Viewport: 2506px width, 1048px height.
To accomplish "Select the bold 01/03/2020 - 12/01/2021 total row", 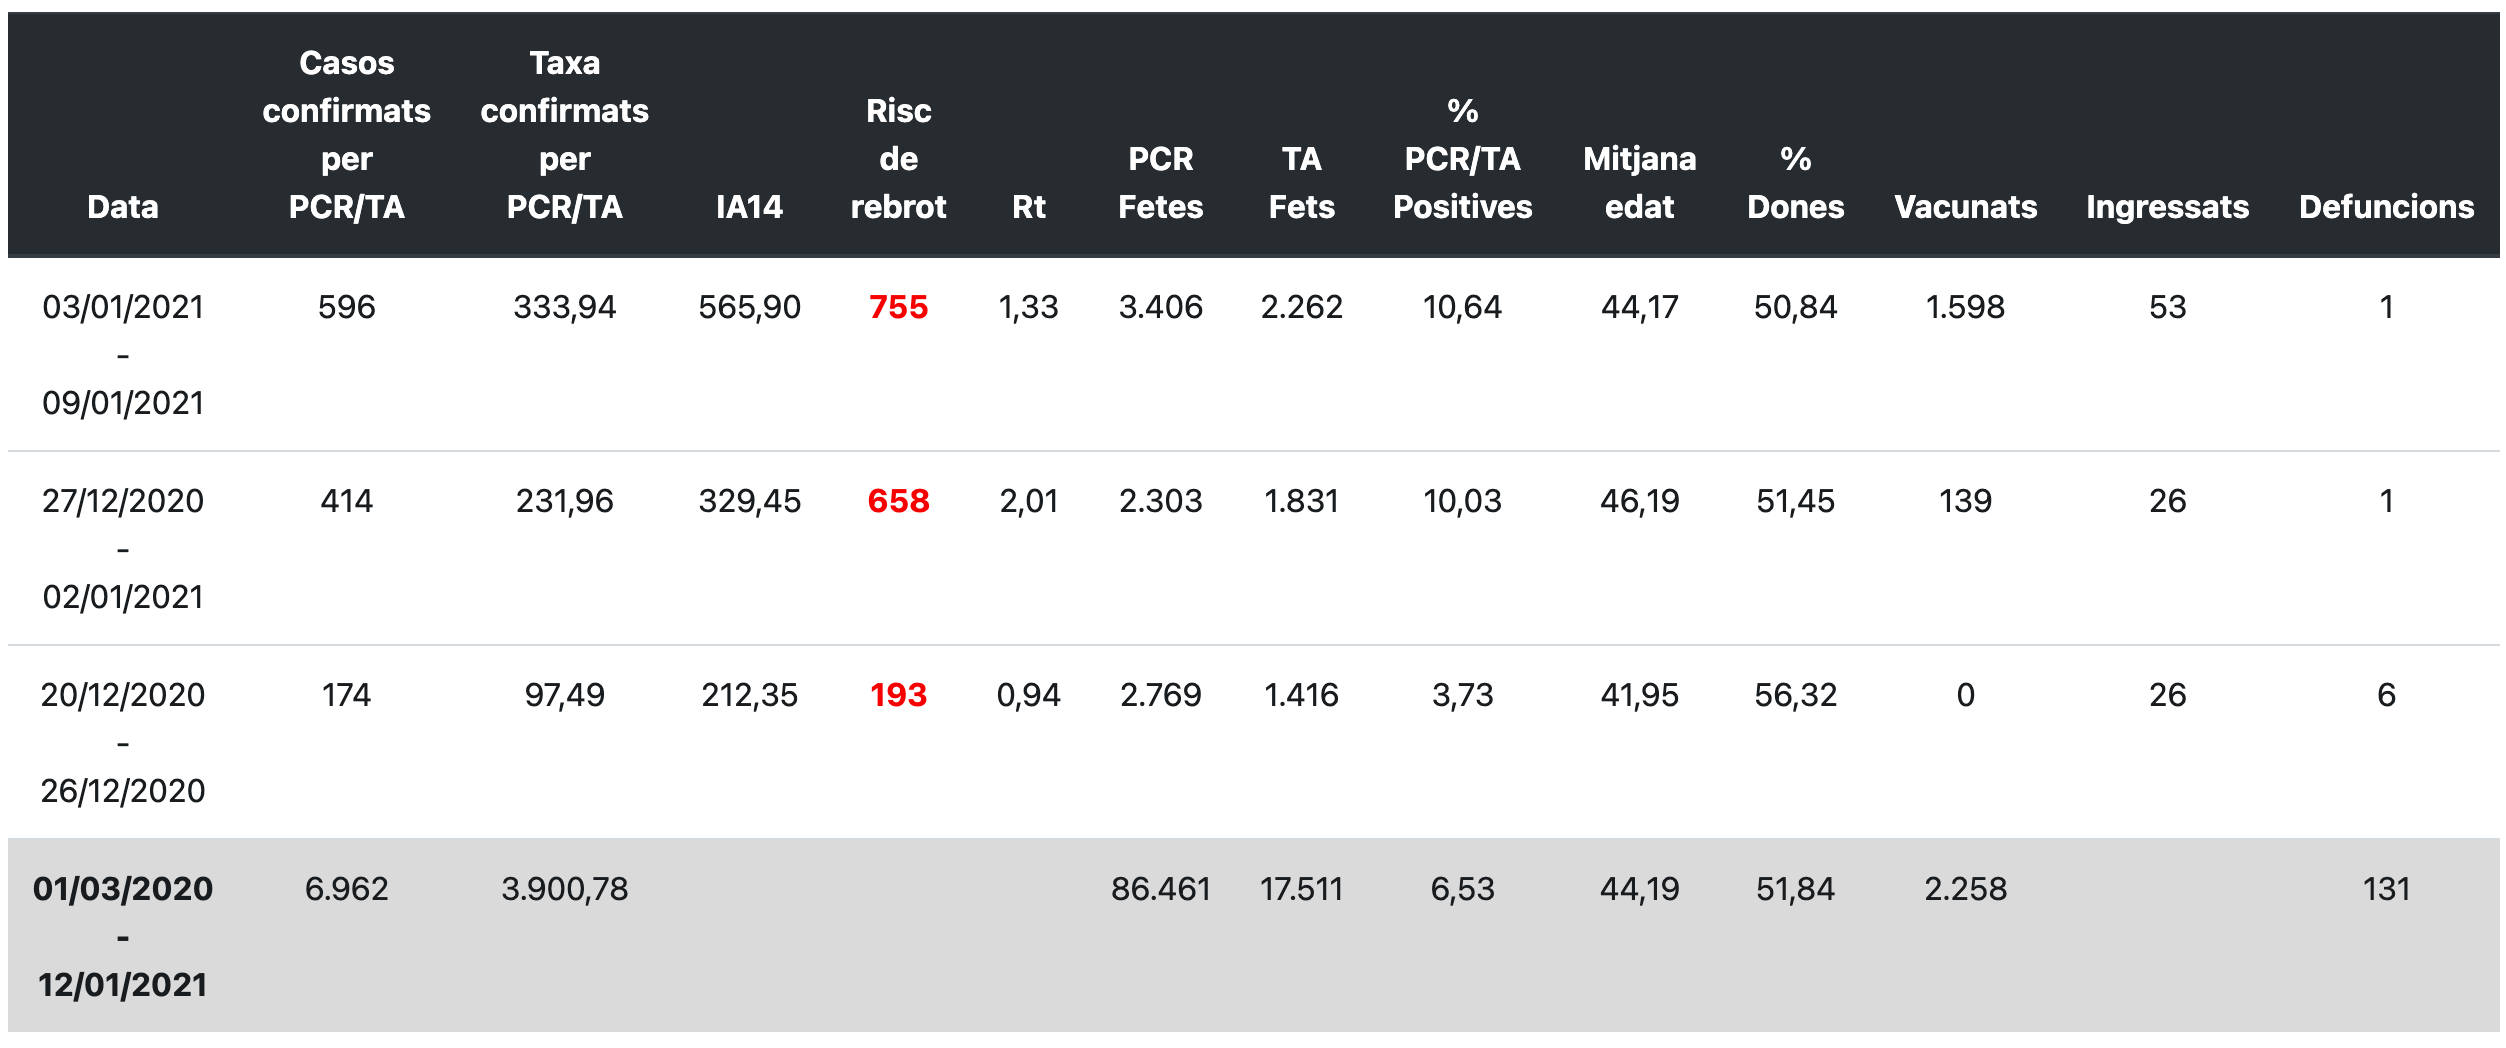I will pyautogui.click(x=123, y=937).
